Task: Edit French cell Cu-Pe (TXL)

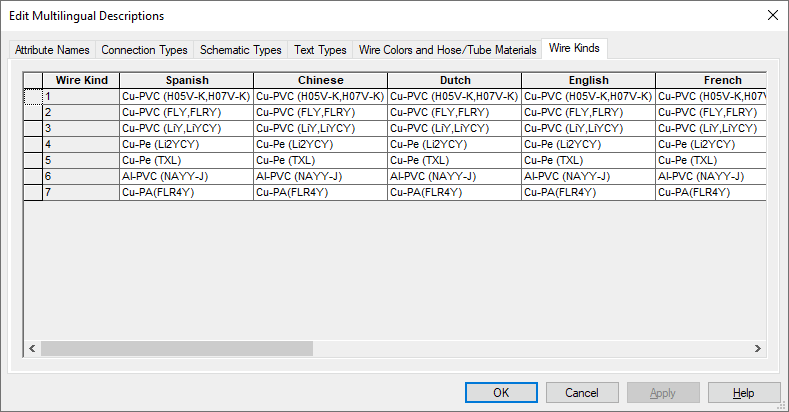Action: (x=711, y=160)
